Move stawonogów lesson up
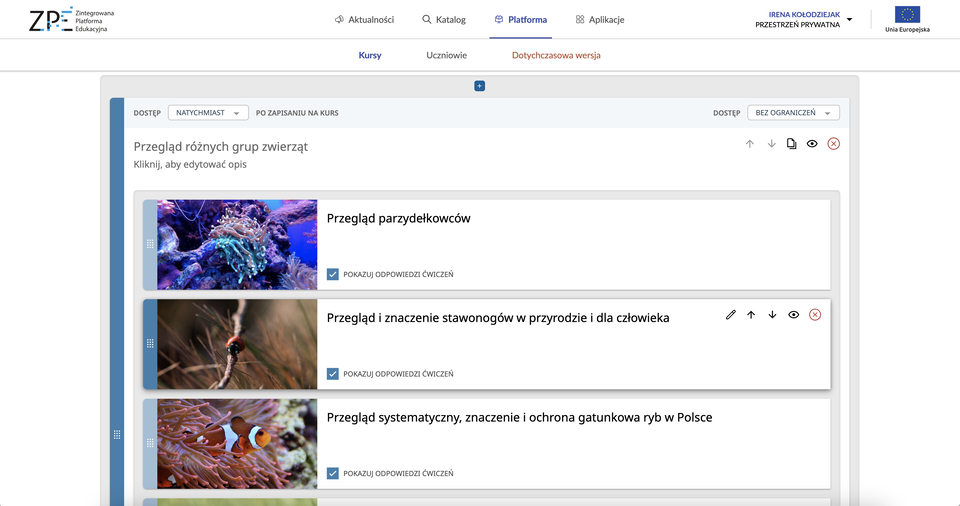 coord(751,315)
